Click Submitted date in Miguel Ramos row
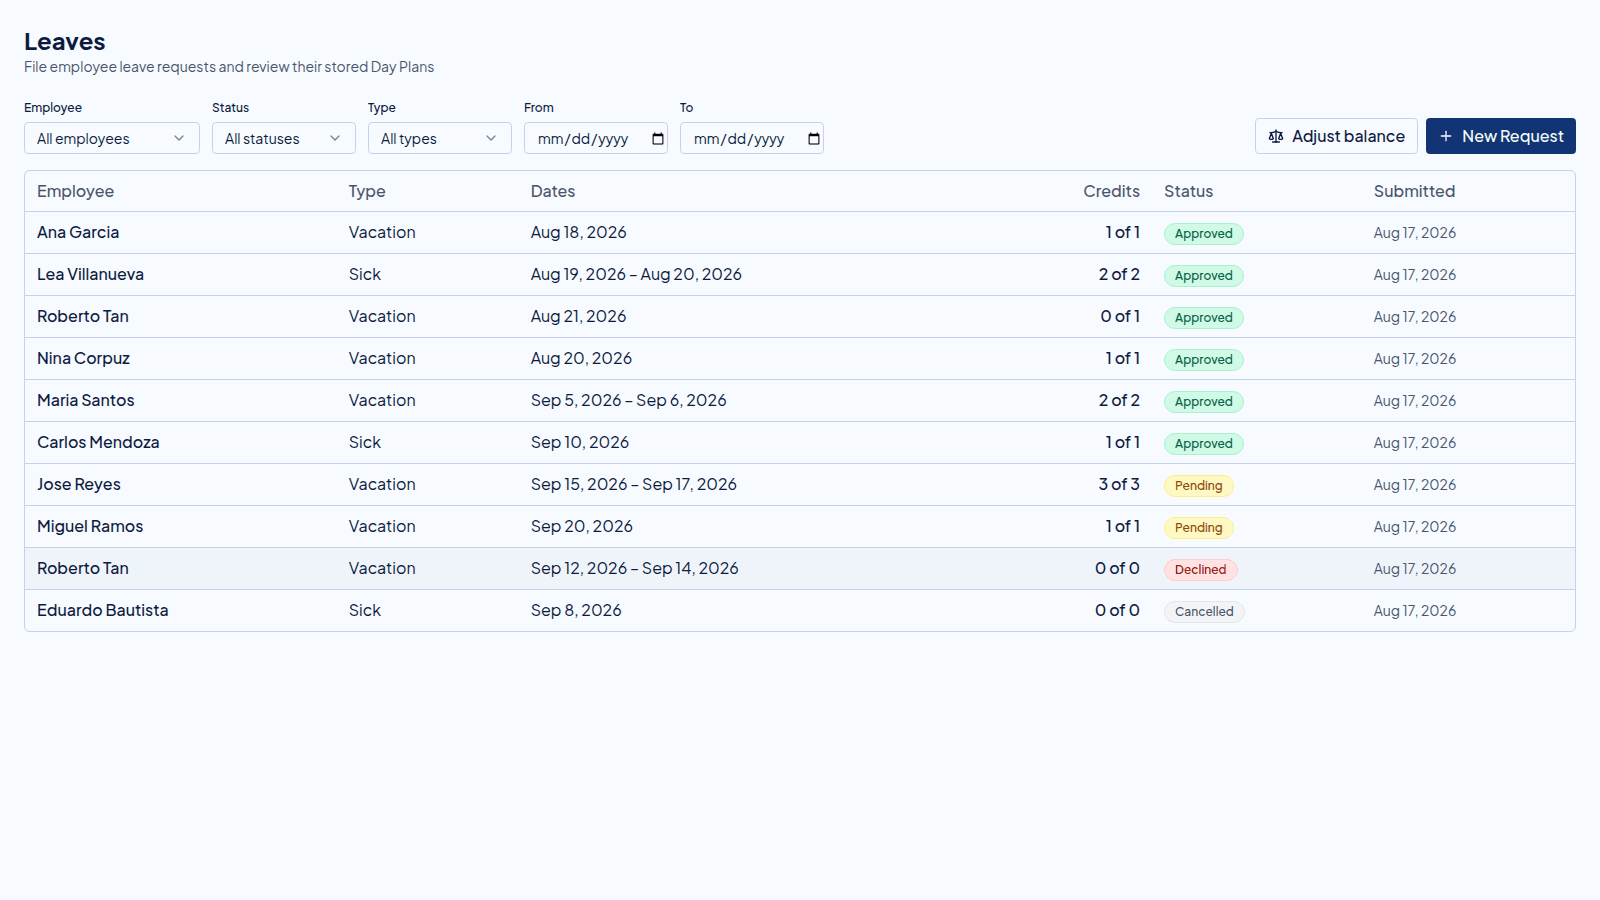This screenshot has height=900, width=1600. [1414, 526]
